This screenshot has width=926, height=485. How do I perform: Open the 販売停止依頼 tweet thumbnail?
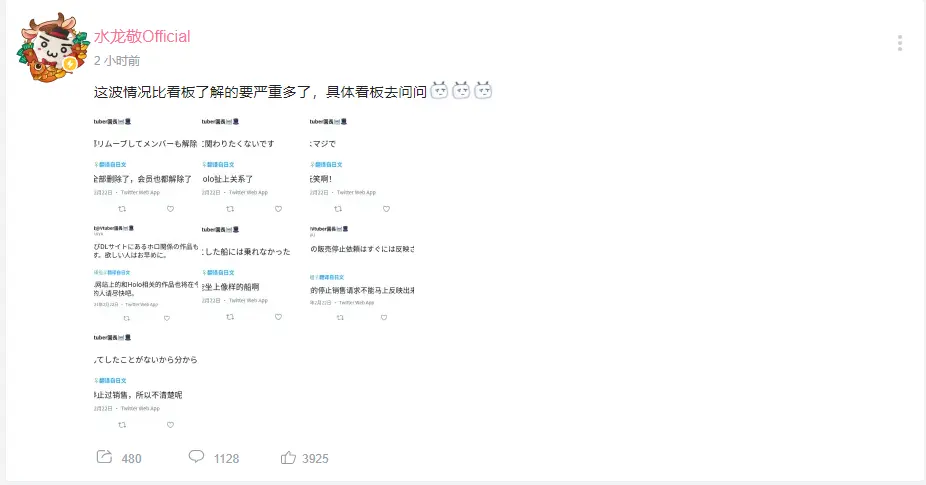click(361, 273)
